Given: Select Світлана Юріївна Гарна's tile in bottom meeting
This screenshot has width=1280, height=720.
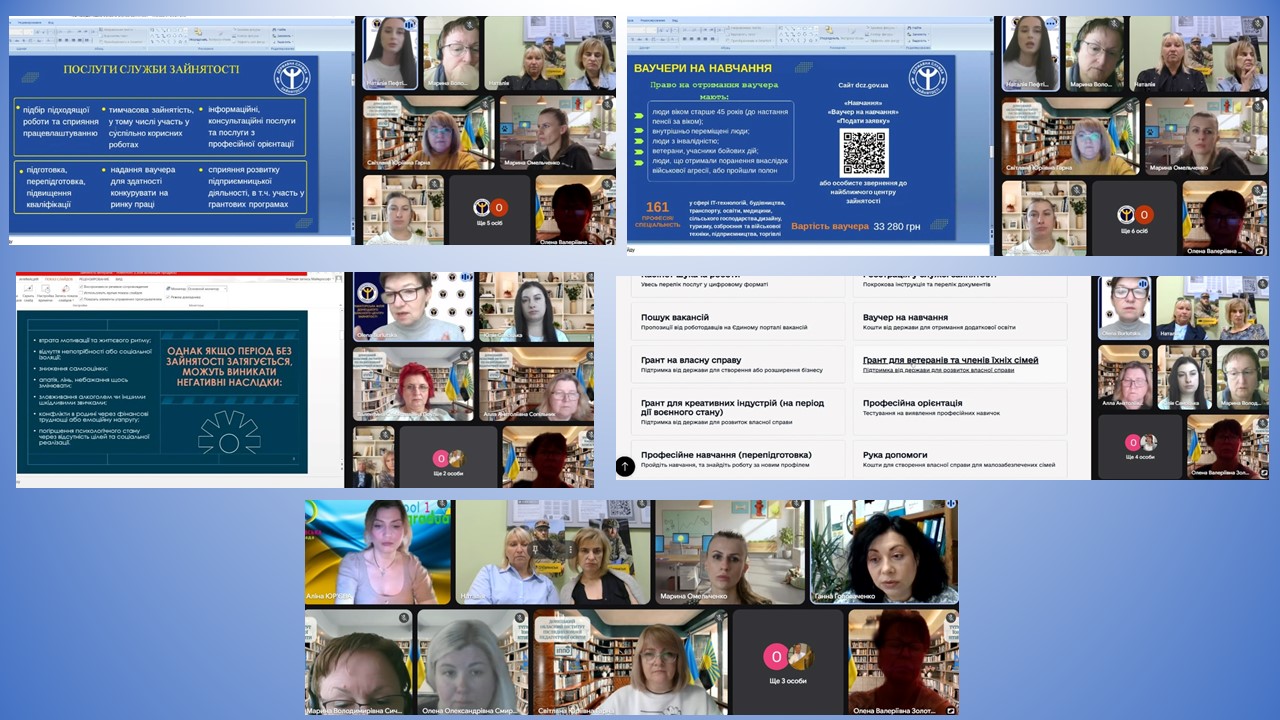Looking at the screenshot, I should (630, 660).
